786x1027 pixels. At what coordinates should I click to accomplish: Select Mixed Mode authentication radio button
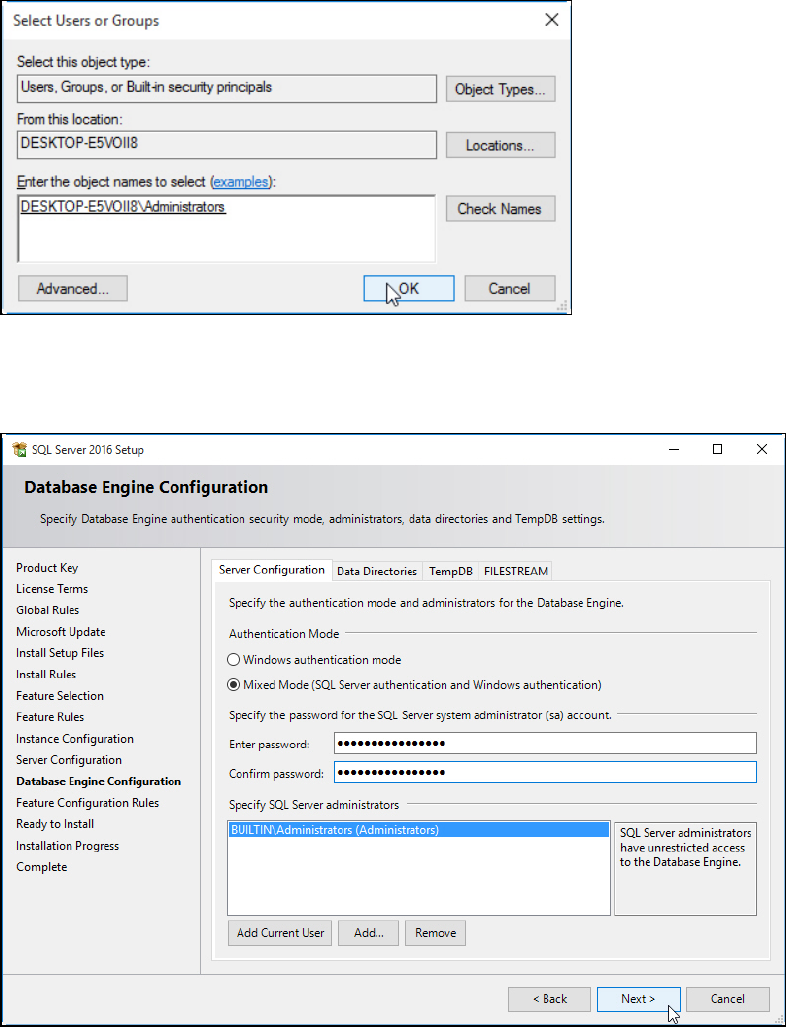(234, 685)
